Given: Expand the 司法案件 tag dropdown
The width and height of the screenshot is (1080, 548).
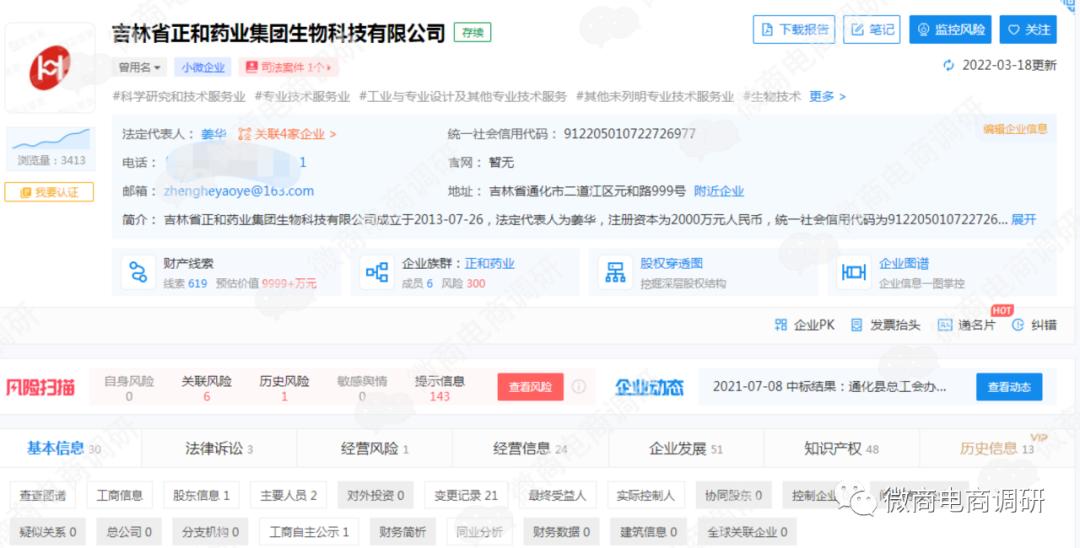Looking at the screenshot, I should point(285,67).
